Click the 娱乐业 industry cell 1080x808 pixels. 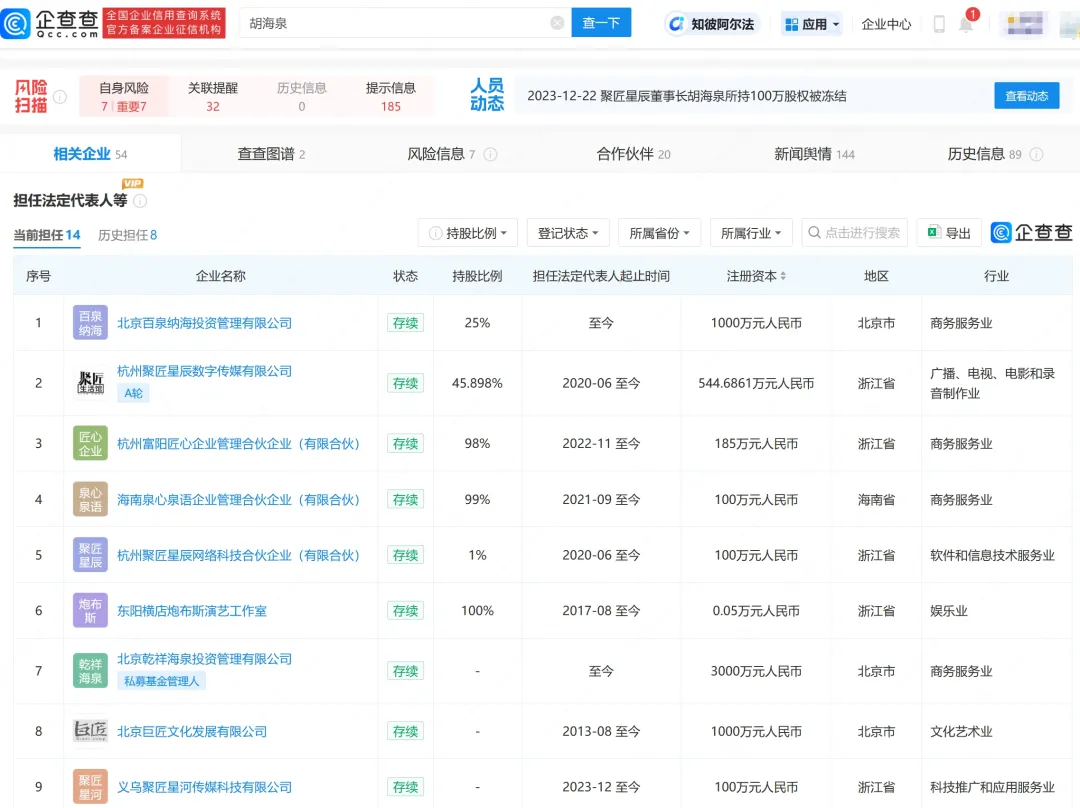pyautogui.click(x=949, y=611)
